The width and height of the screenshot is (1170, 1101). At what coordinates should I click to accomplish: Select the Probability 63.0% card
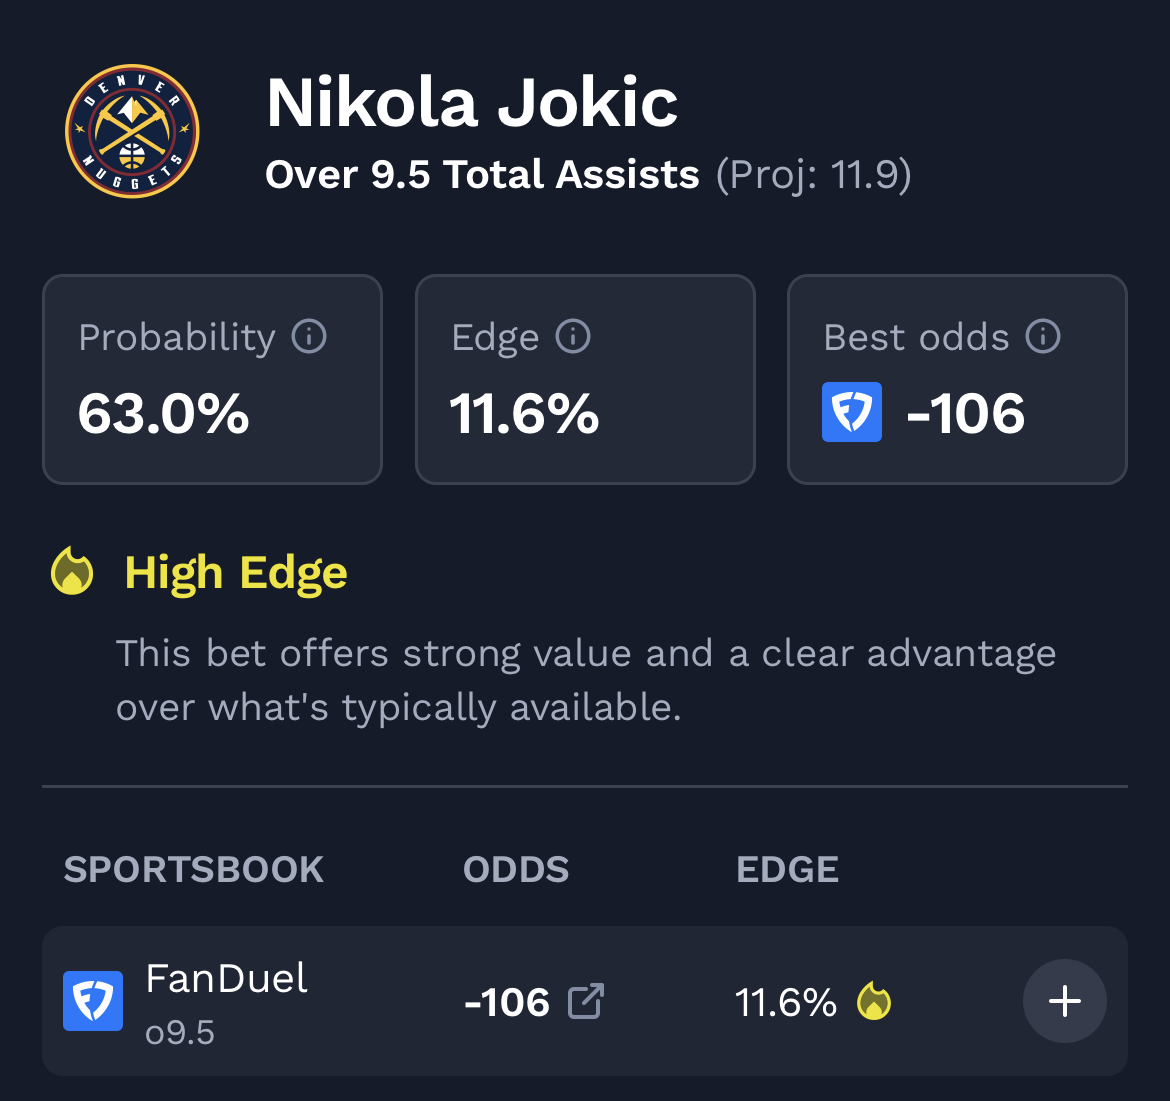[x=212, y=380]
